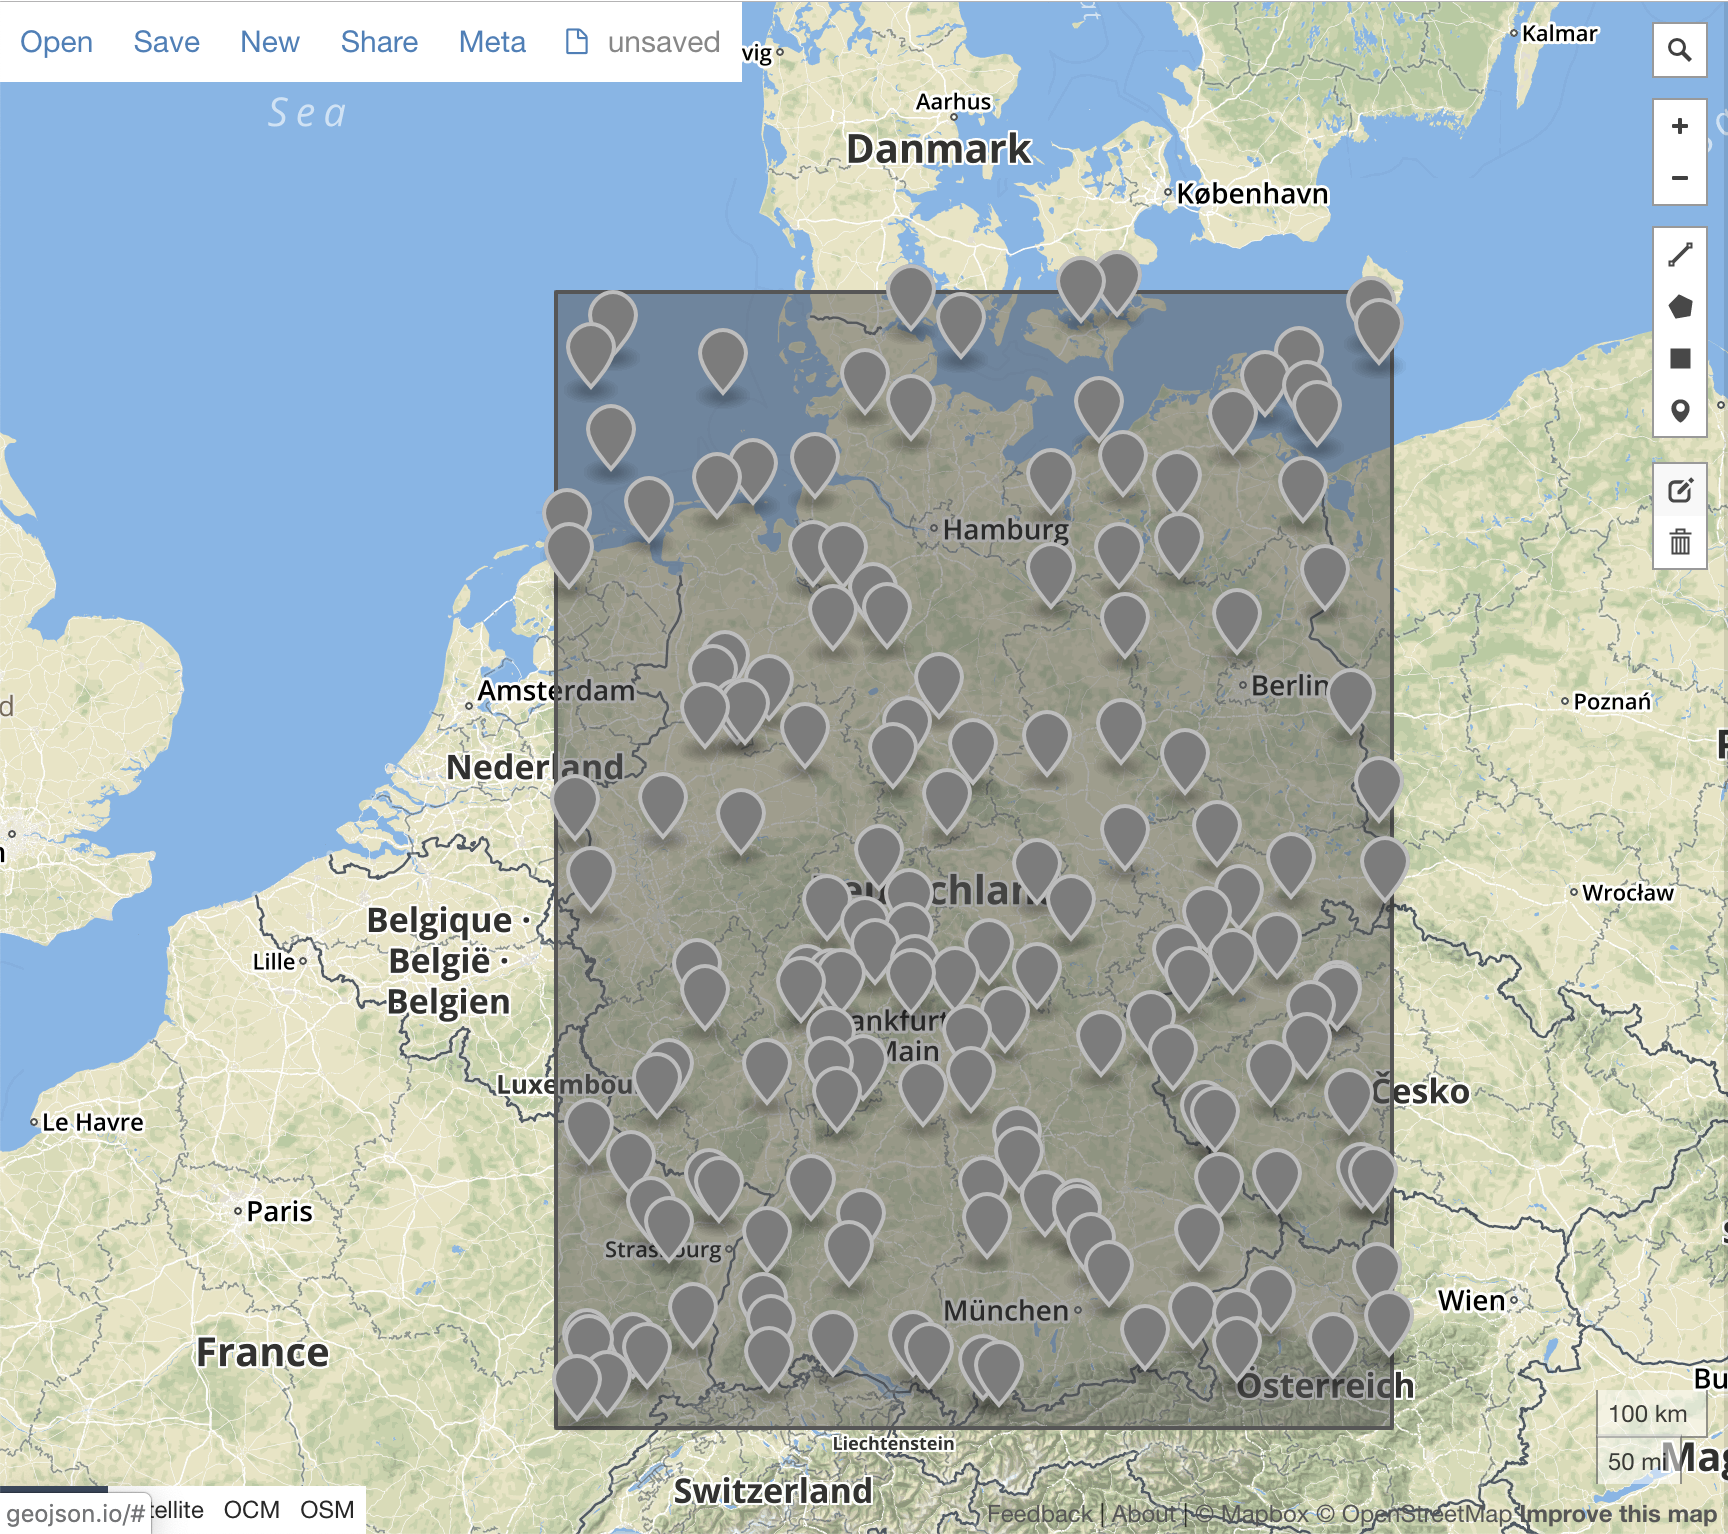Click the marker below the Hamburg label
Image resolution: width=1728 pixels, height=1534 pixels.
pos(1050,574)
